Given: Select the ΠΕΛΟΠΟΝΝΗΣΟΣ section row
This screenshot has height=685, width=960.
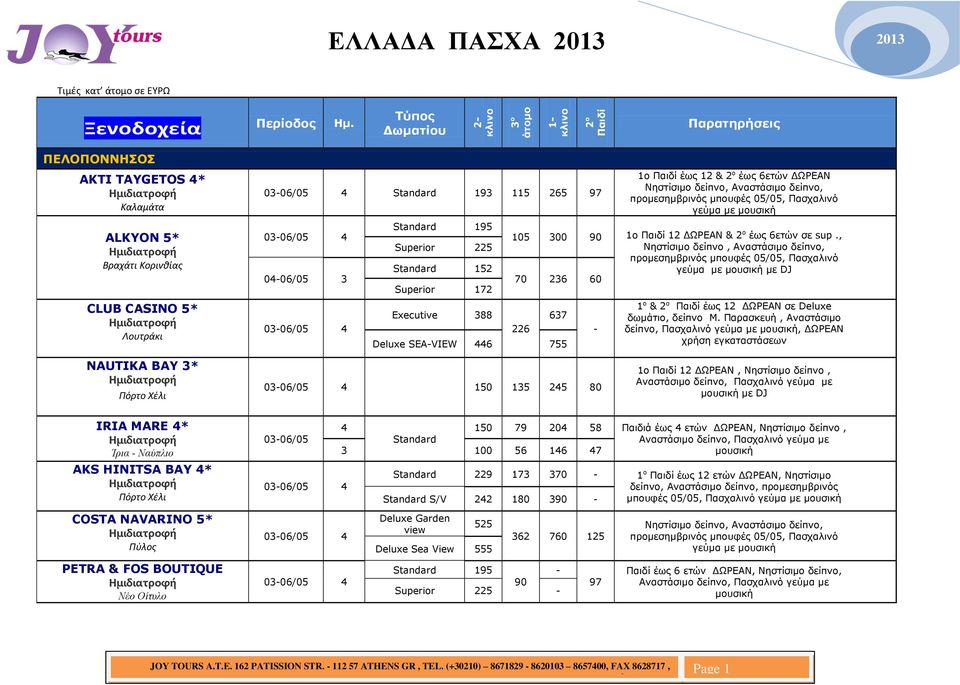Looking at the screenshot, I should point(467,159).
